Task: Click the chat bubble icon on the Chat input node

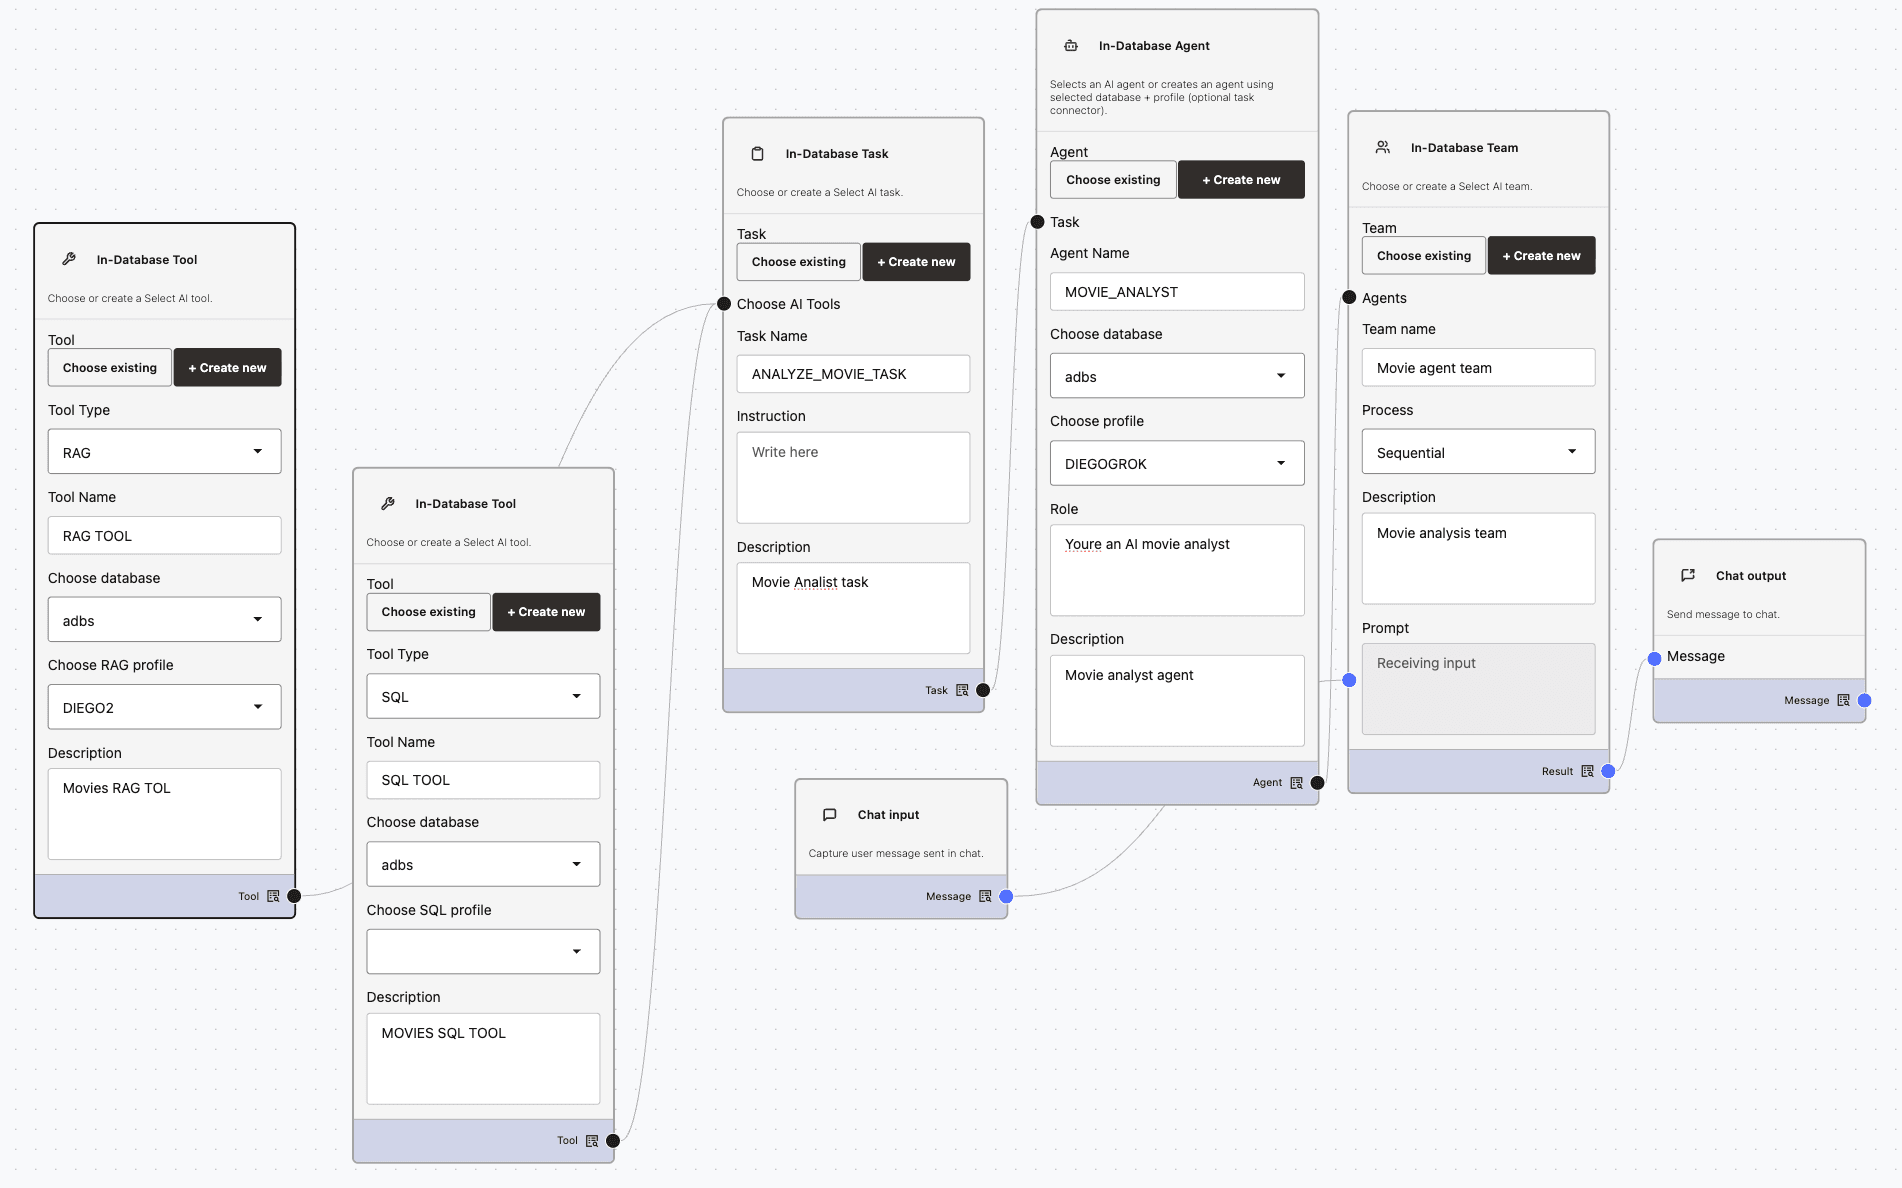Action: pos(829,814)
